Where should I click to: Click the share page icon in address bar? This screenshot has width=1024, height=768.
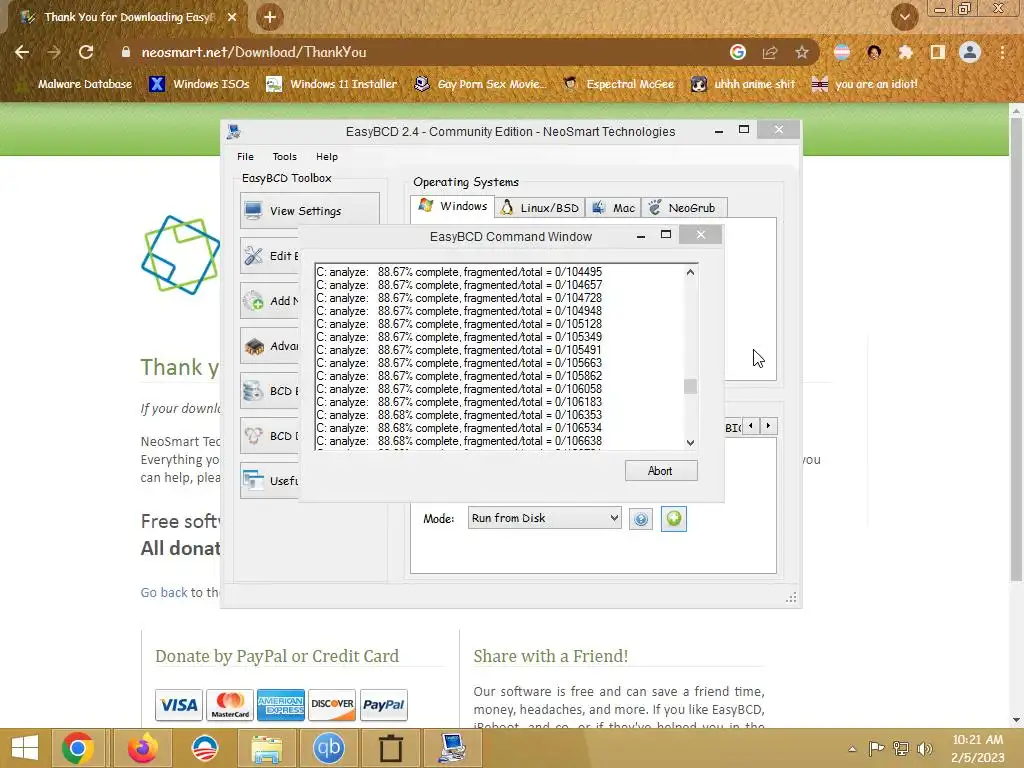pos(770,52)
